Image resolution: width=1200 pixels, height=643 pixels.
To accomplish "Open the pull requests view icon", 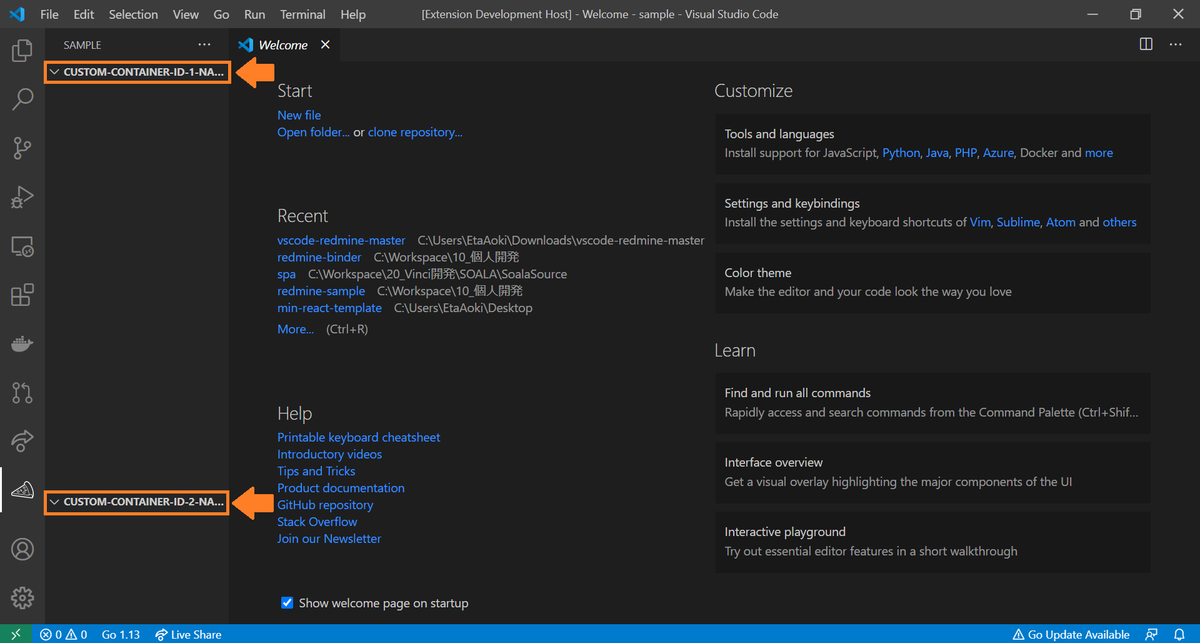I will pyautogui.click(x=22, y=392).
